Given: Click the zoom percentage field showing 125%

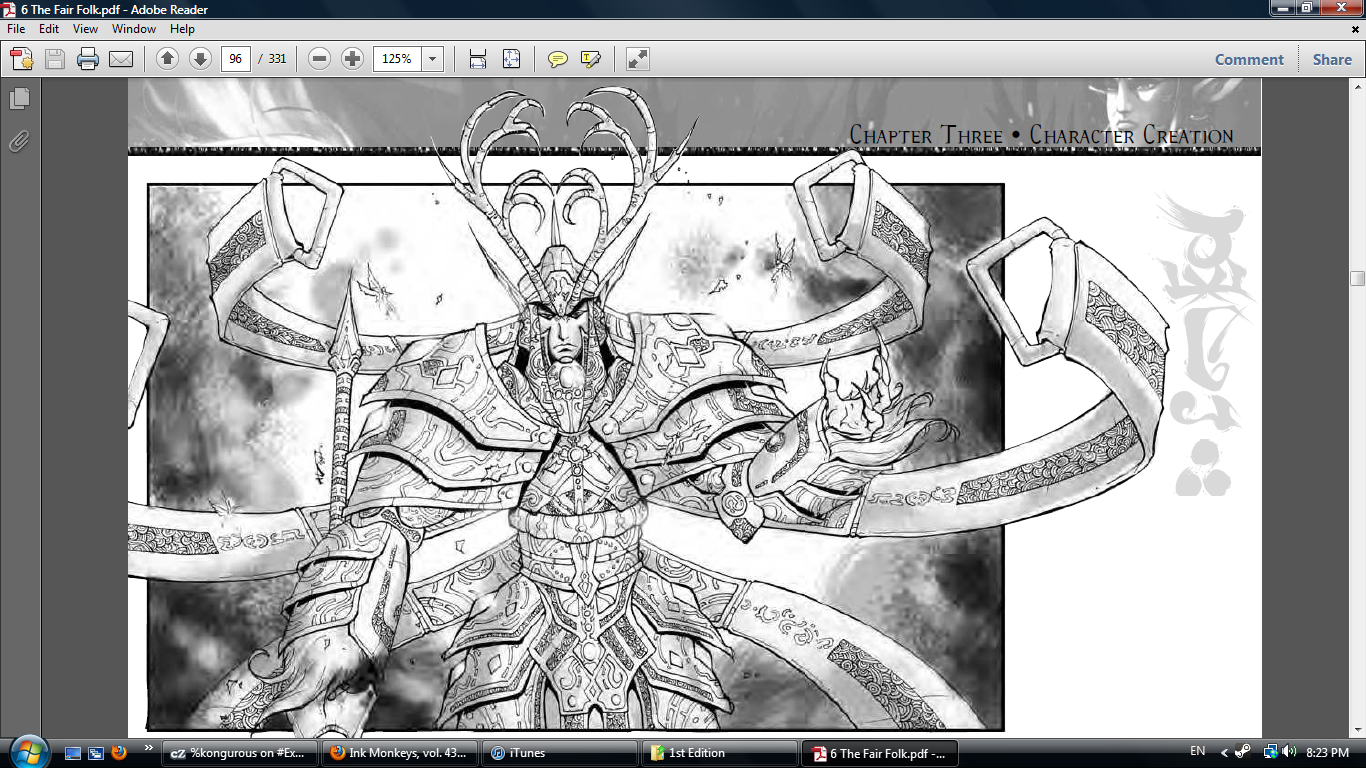Looking at the screenshot, I should 397,59.
